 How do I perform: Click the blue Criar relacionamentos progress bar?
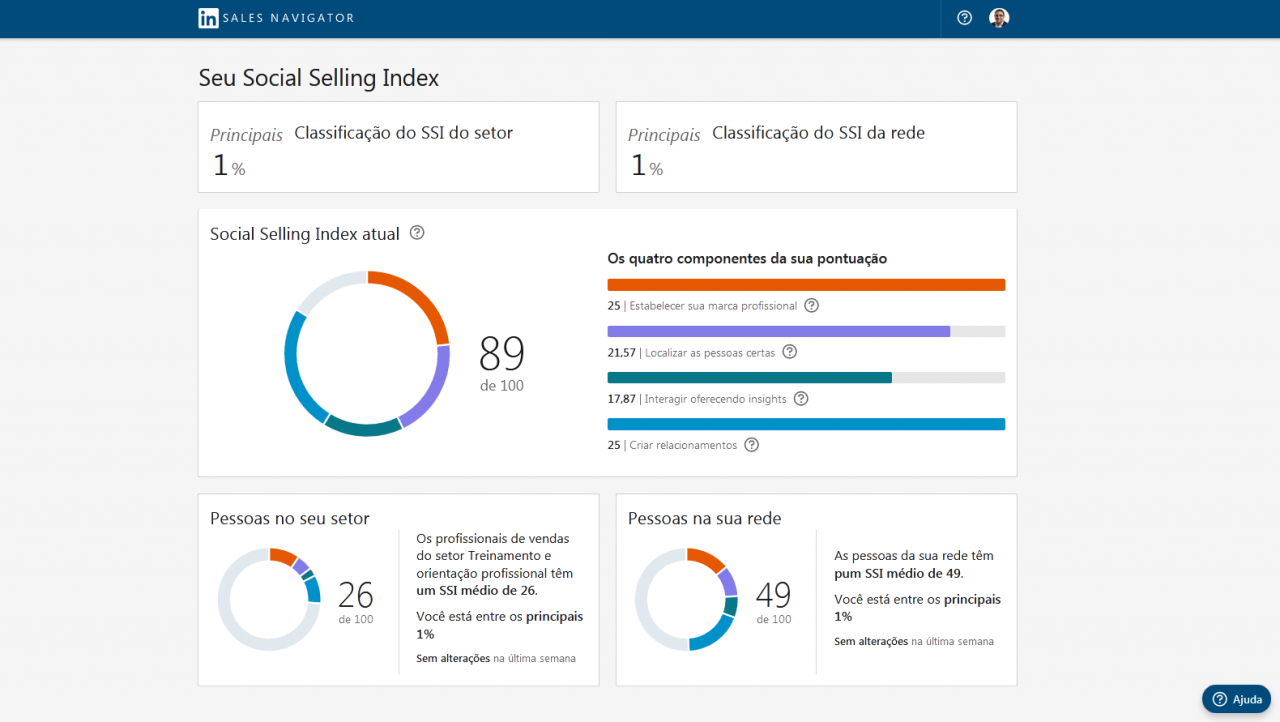tap(806, 424)
